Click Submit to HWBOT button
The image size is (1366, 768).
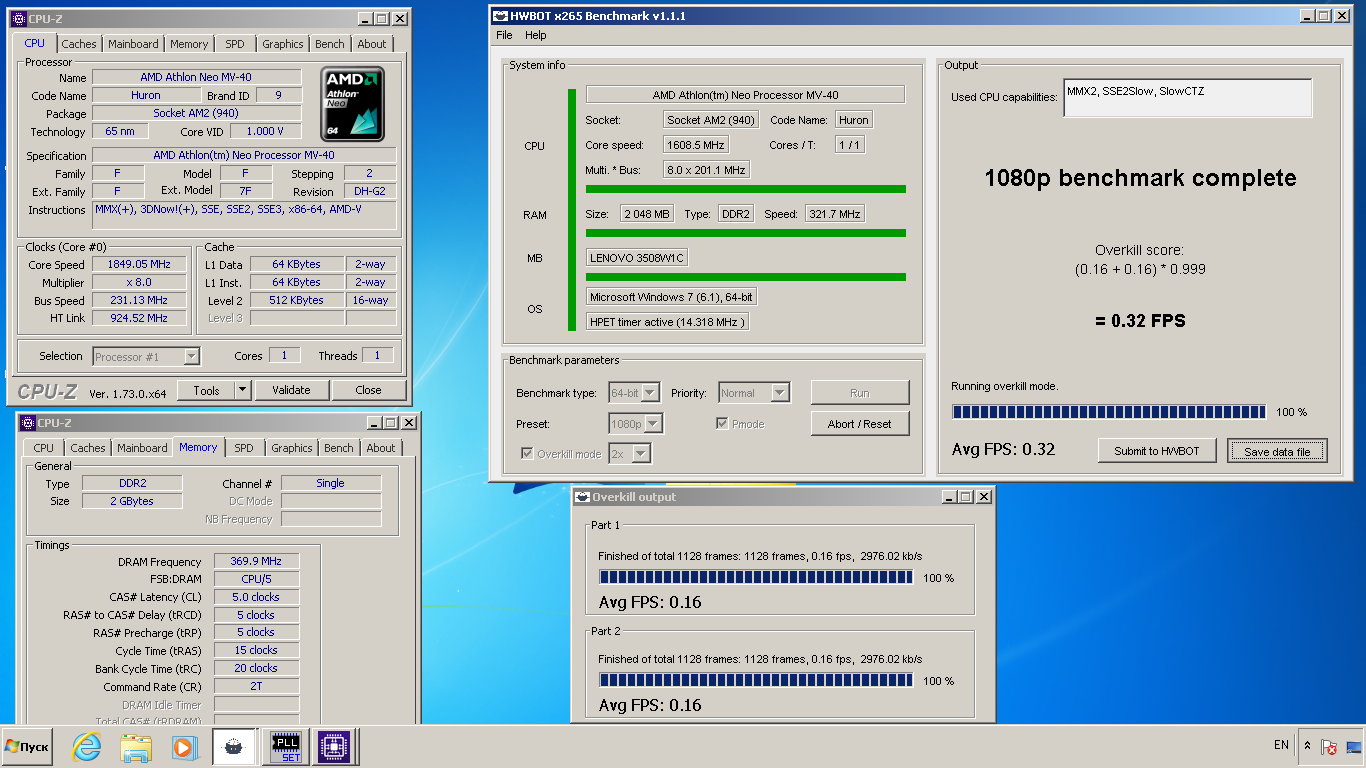1156,451
